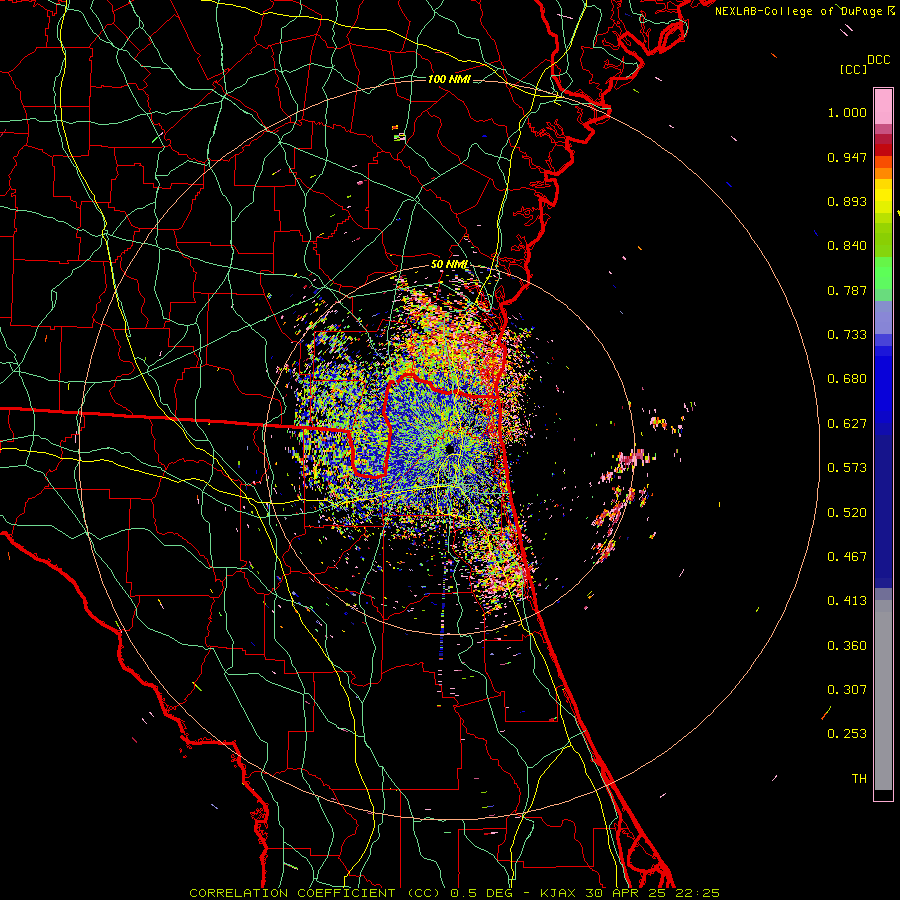
Task: Select the 0.413 scale value
Action: click(x=847, y=601)
